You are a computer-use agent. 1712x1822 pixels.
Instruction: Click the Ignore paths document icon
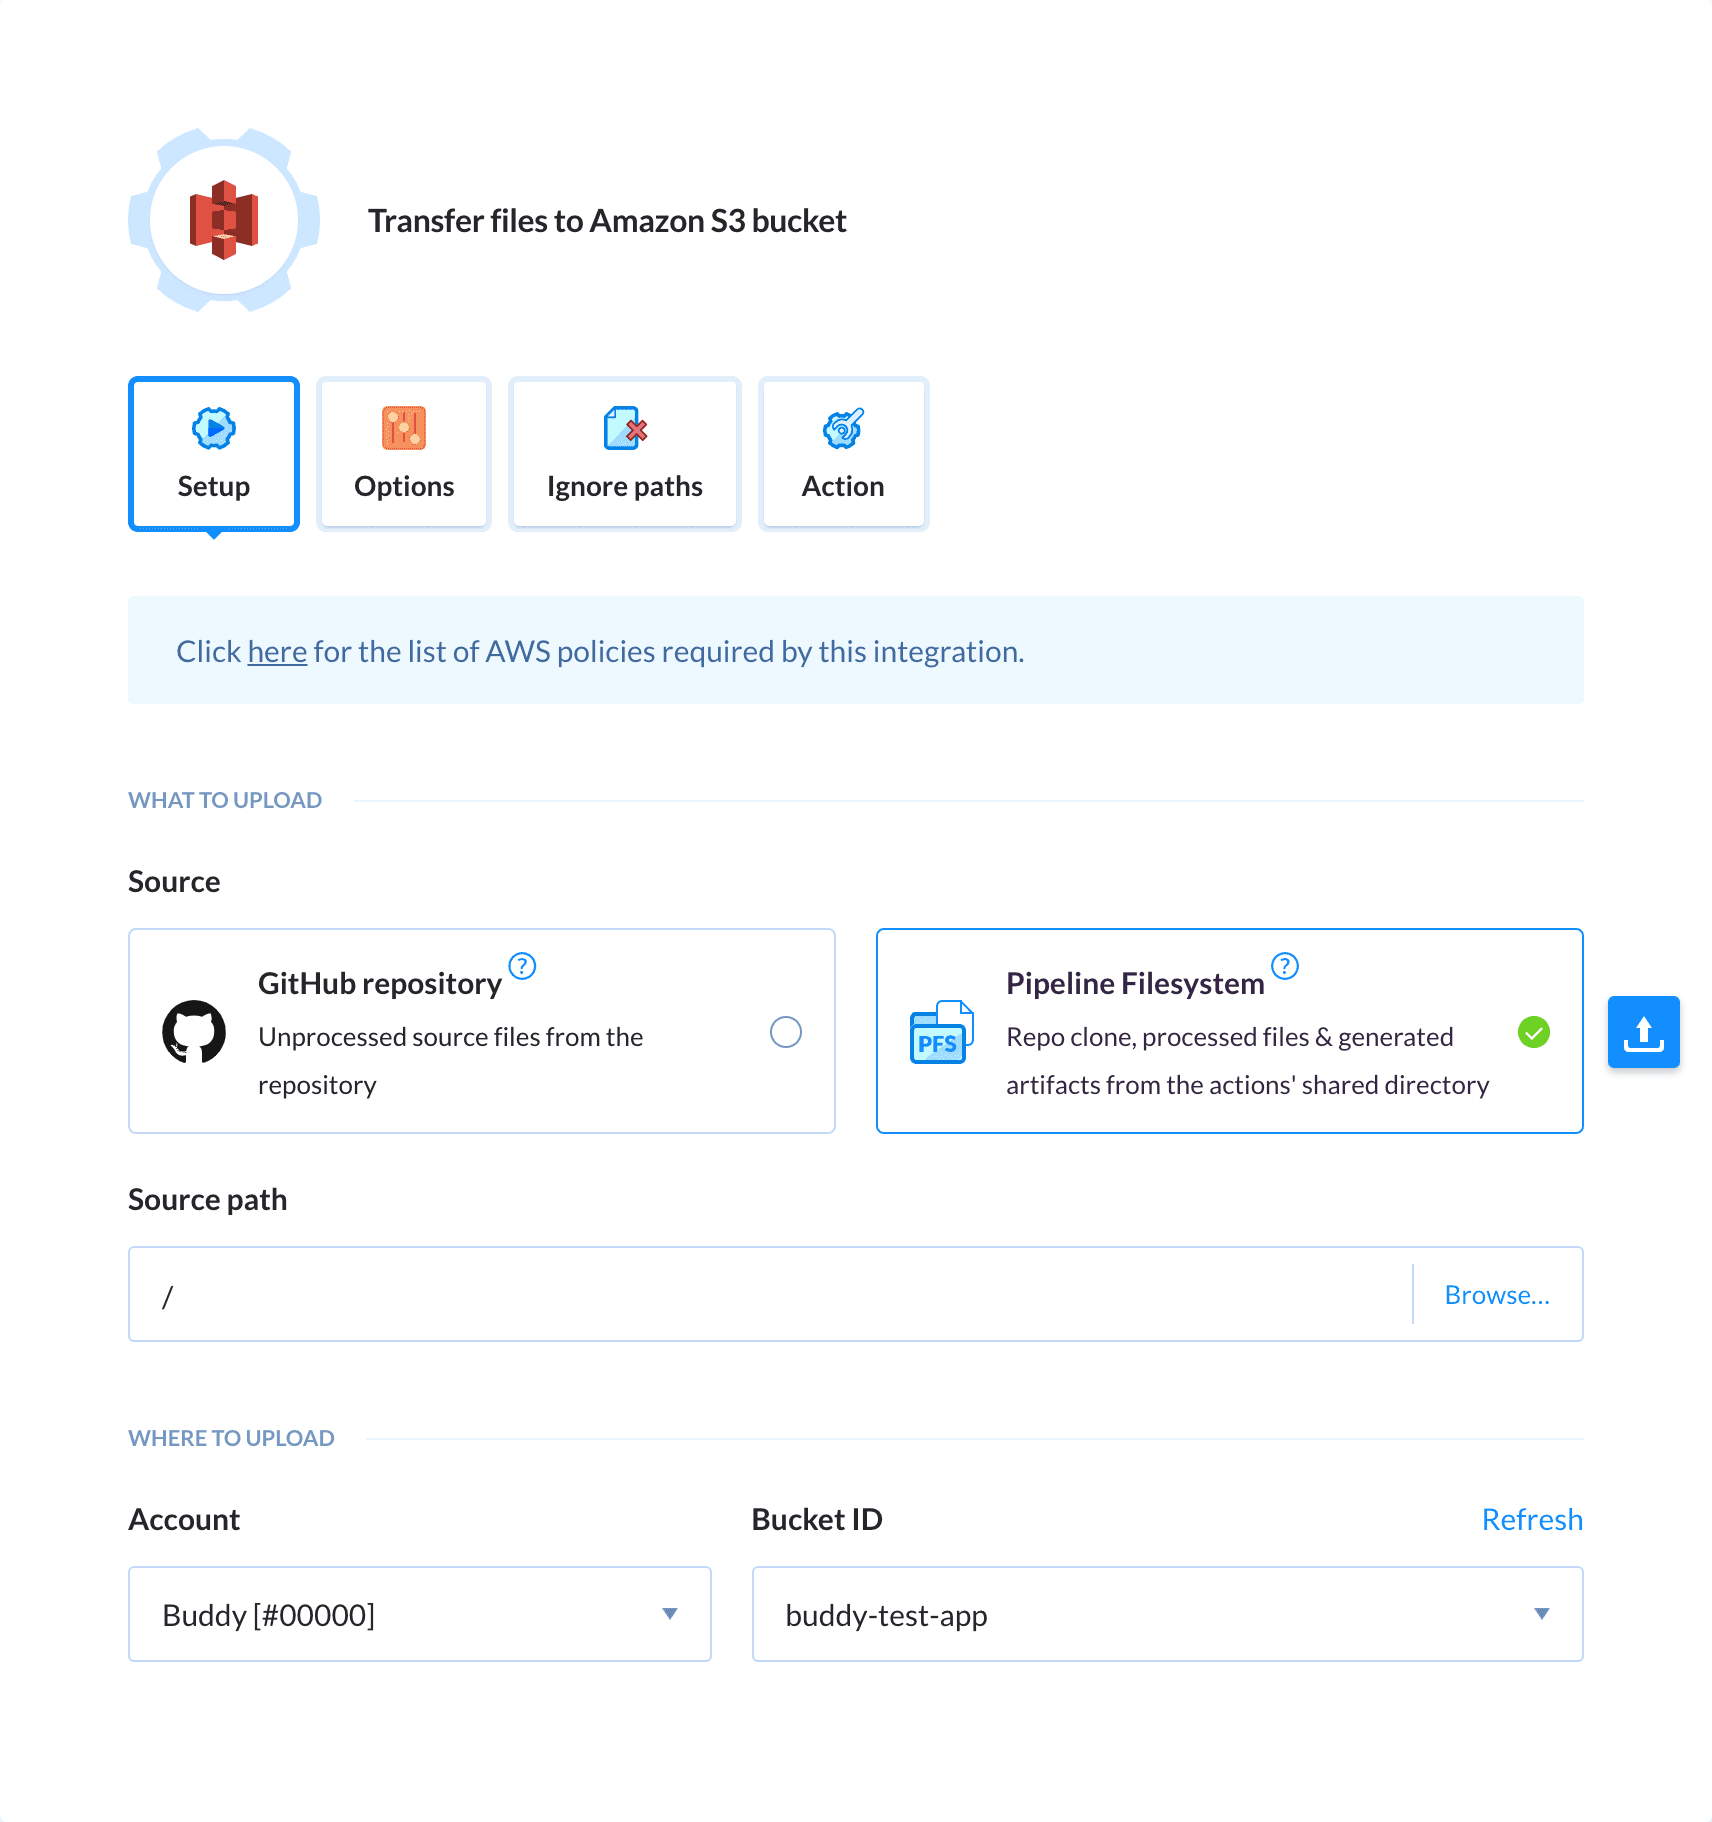622,429
